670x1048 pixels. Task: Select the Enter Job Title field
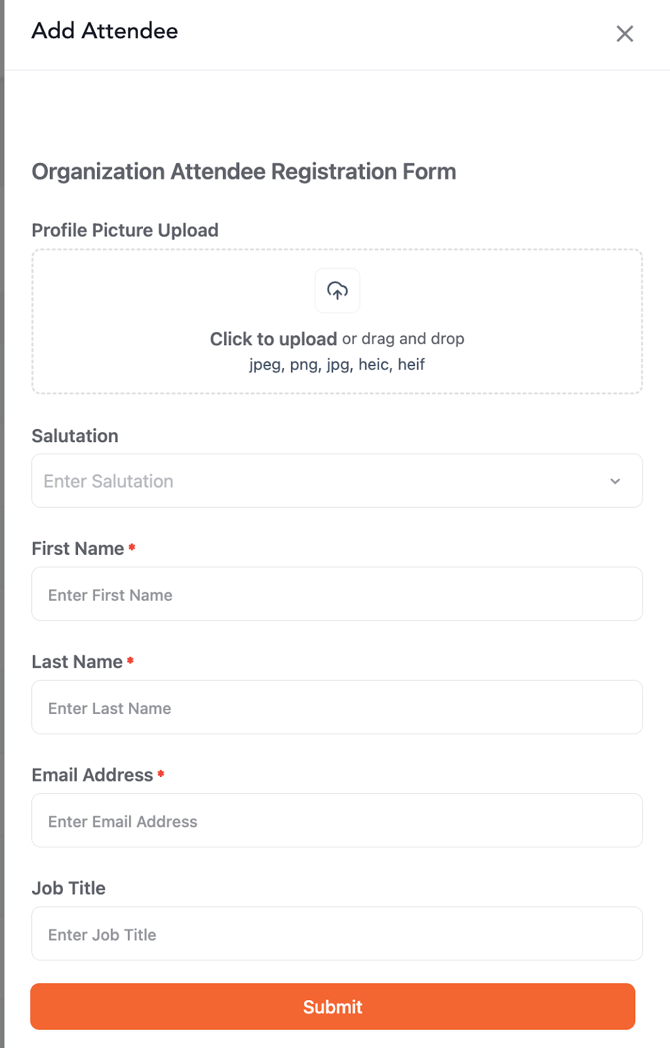click(337, 934)
